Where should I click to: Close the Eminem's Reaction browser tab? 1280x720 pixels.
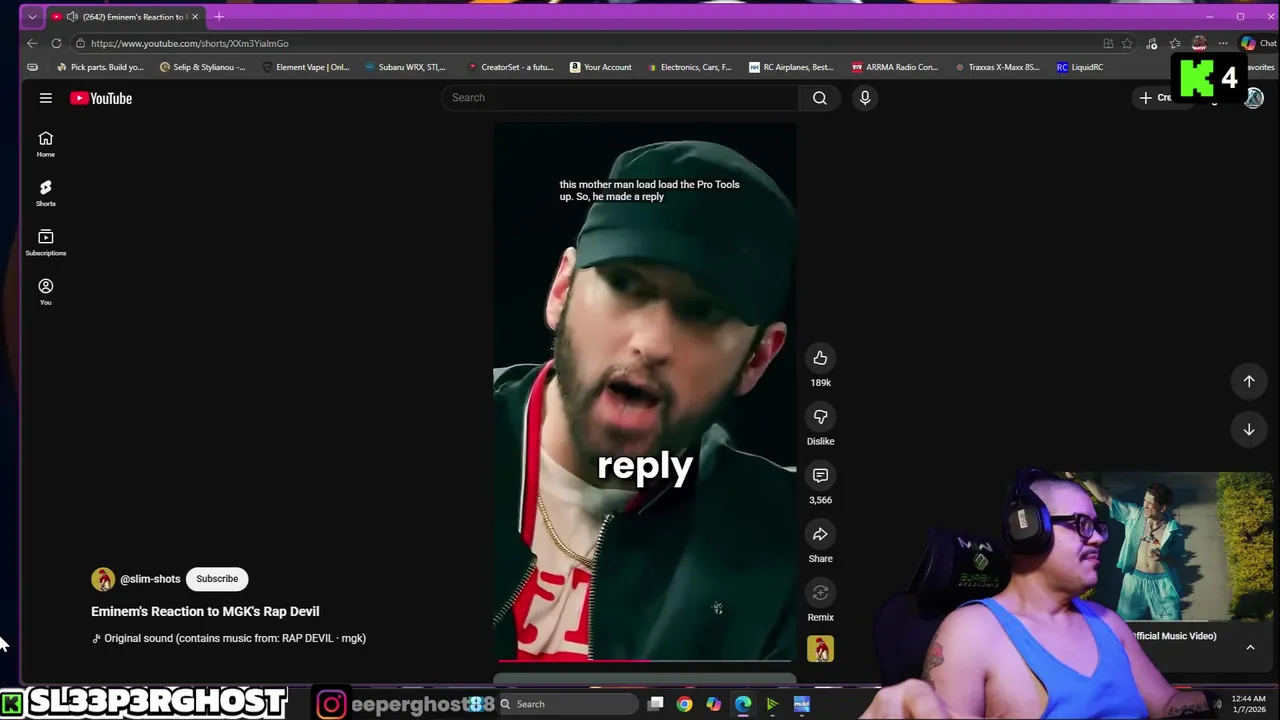(x=196, y=17)
